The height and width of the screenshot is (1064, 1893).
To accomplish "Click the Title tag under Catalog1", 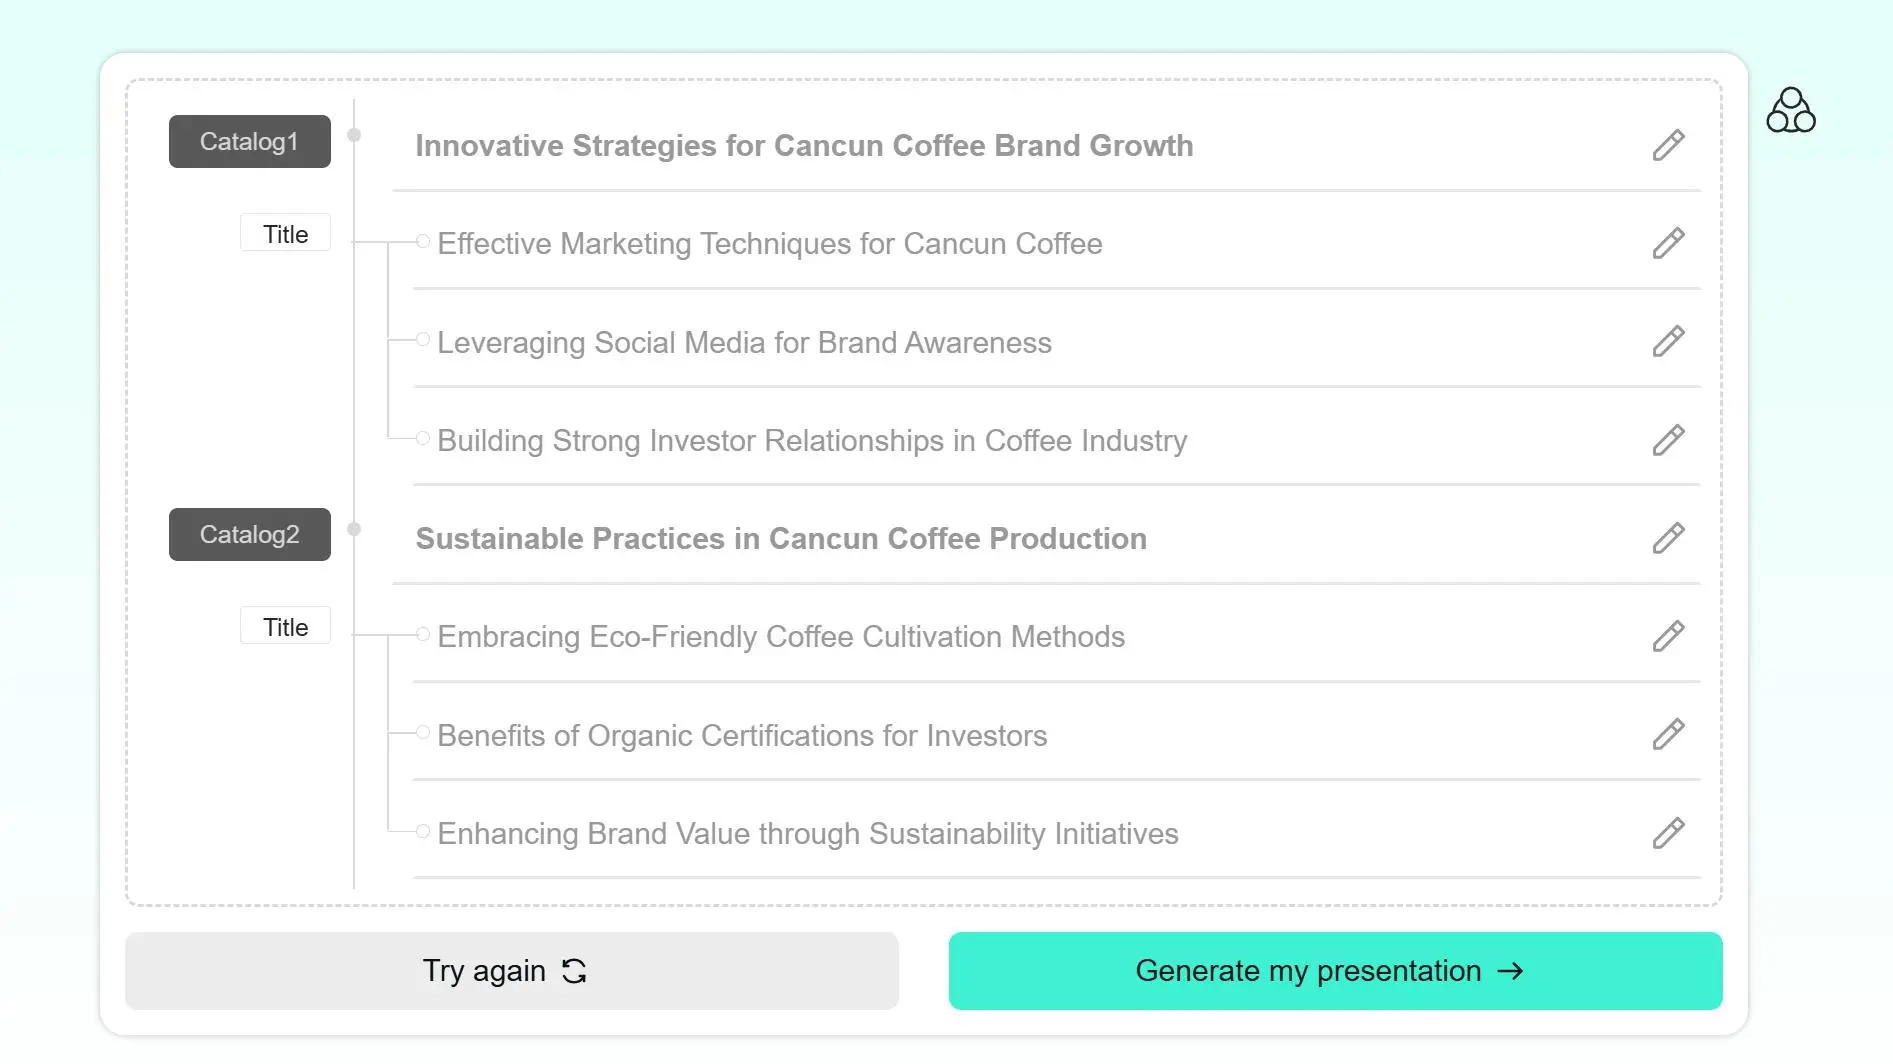I will (x=285, y=233).
